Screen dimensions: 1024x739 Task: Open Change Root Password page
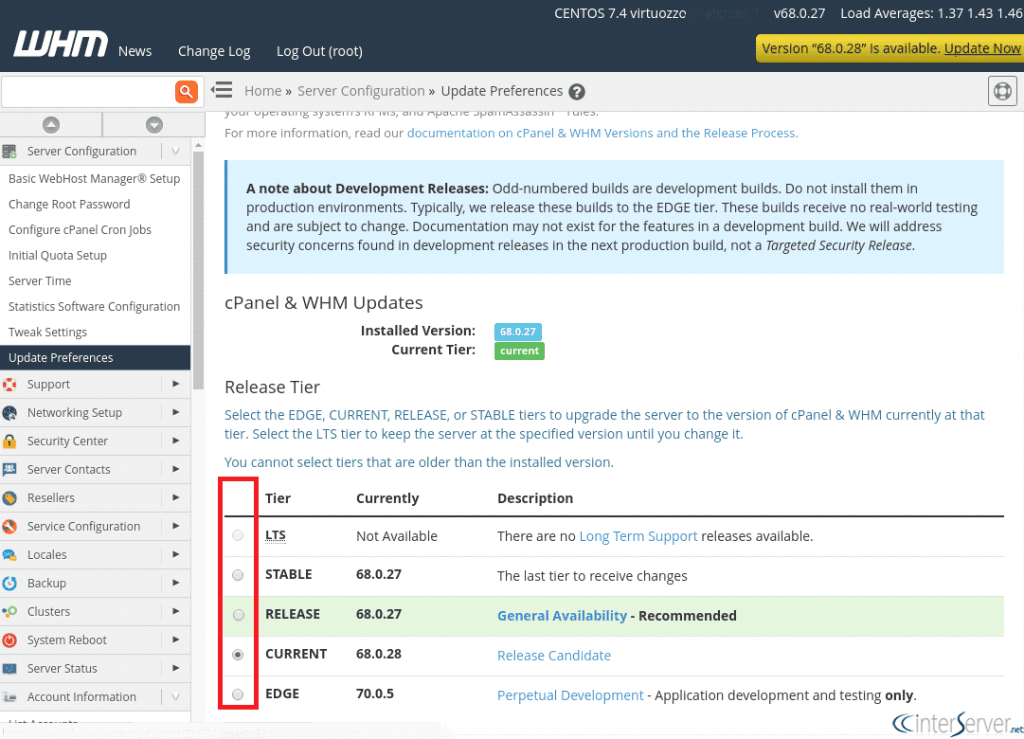point(69,204)
